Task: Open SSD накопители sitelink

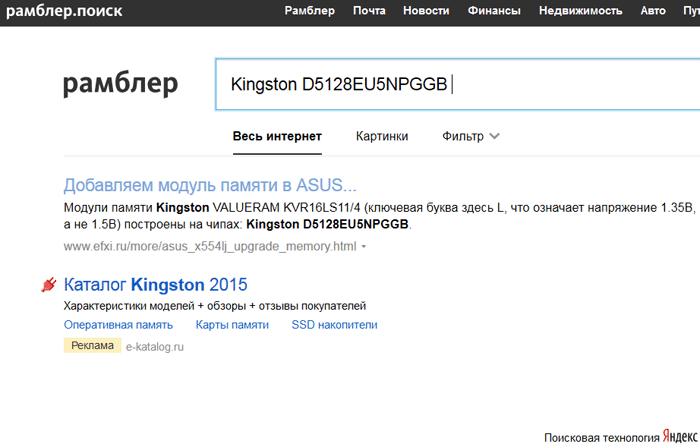Action: point(334,325)
